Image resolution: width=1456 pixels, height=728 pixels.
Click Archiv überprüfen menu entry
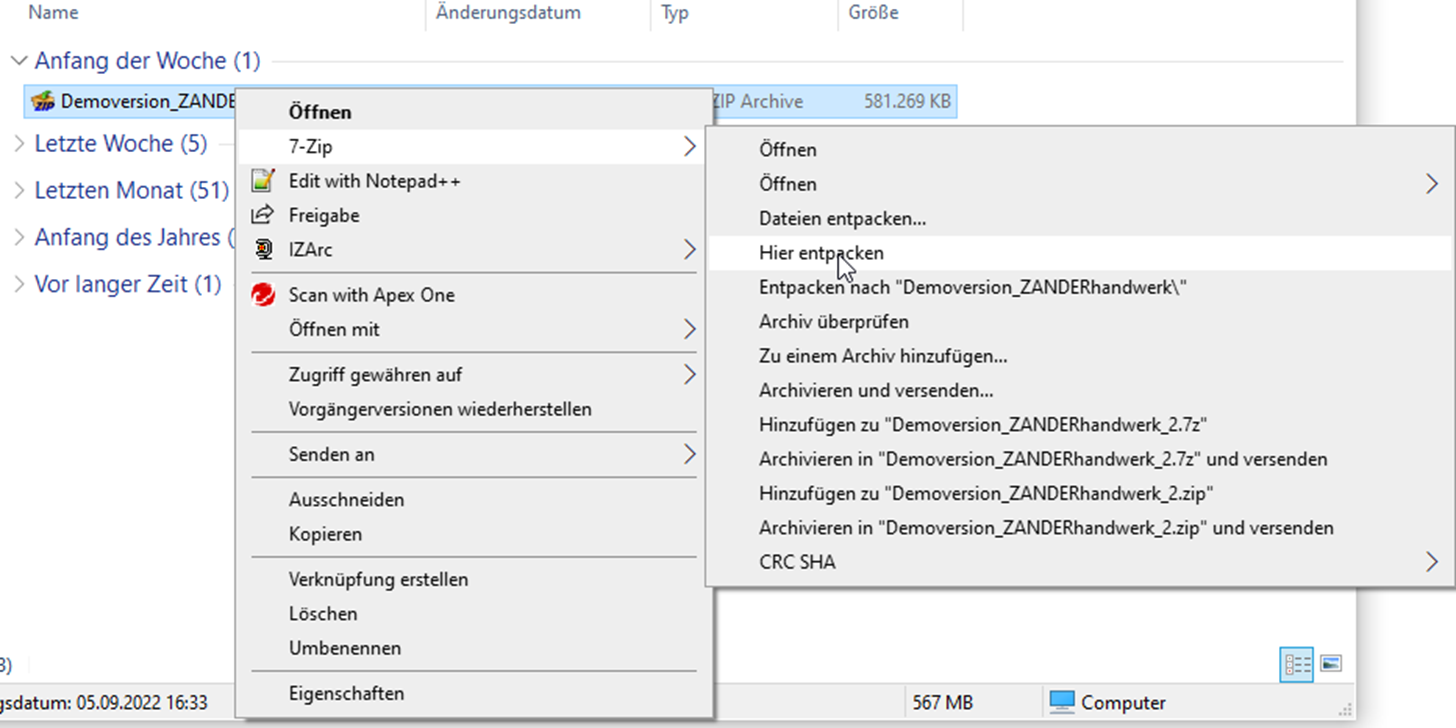pyautogui.click(x=833, y=322)
